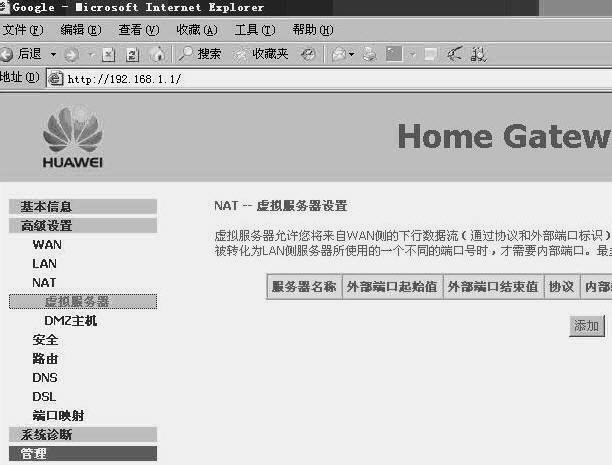Click the 服务器名称 column header
Image resolution: width=612 pixels, height=465 pixels.
pos(304,287)
